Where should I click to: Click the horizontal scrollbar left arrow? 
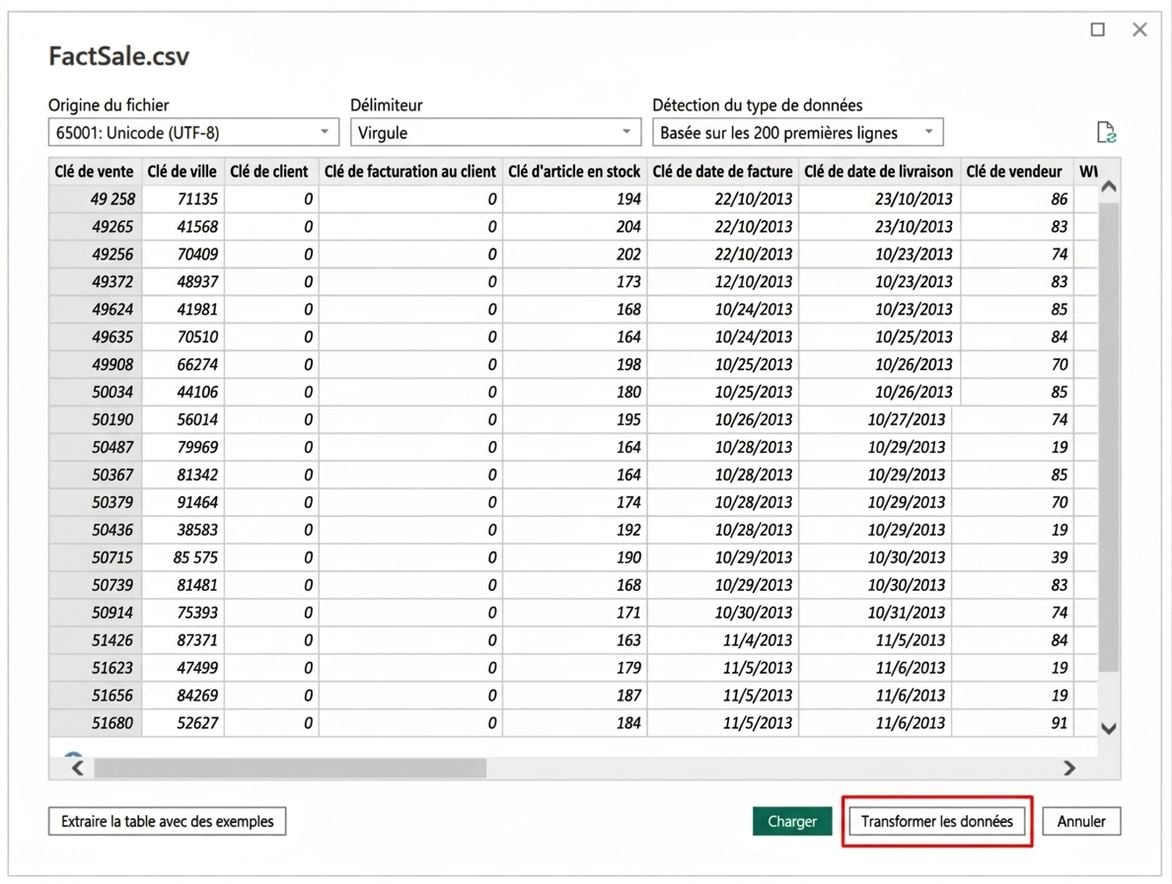click(x=77, y=767)
